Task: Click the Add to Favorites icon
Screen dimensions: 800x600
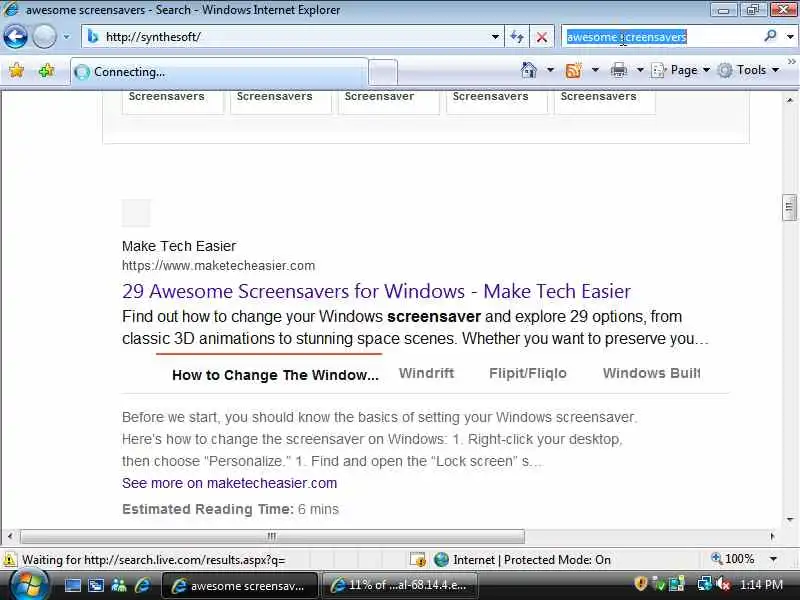Action: click(x=46, y=70)
